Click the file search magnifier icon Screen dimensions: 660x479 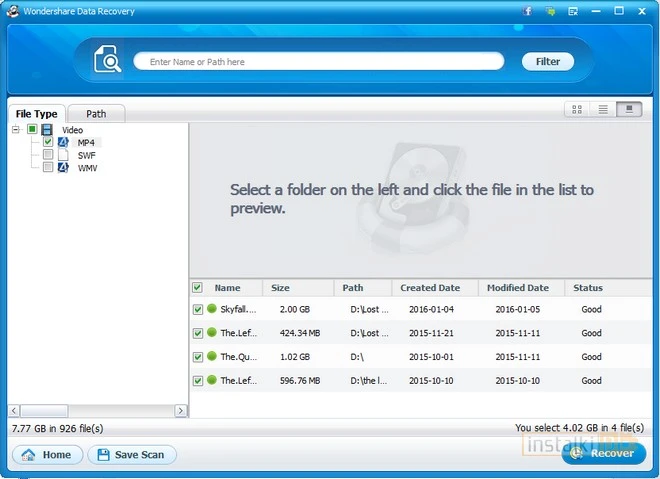point(107,59)
